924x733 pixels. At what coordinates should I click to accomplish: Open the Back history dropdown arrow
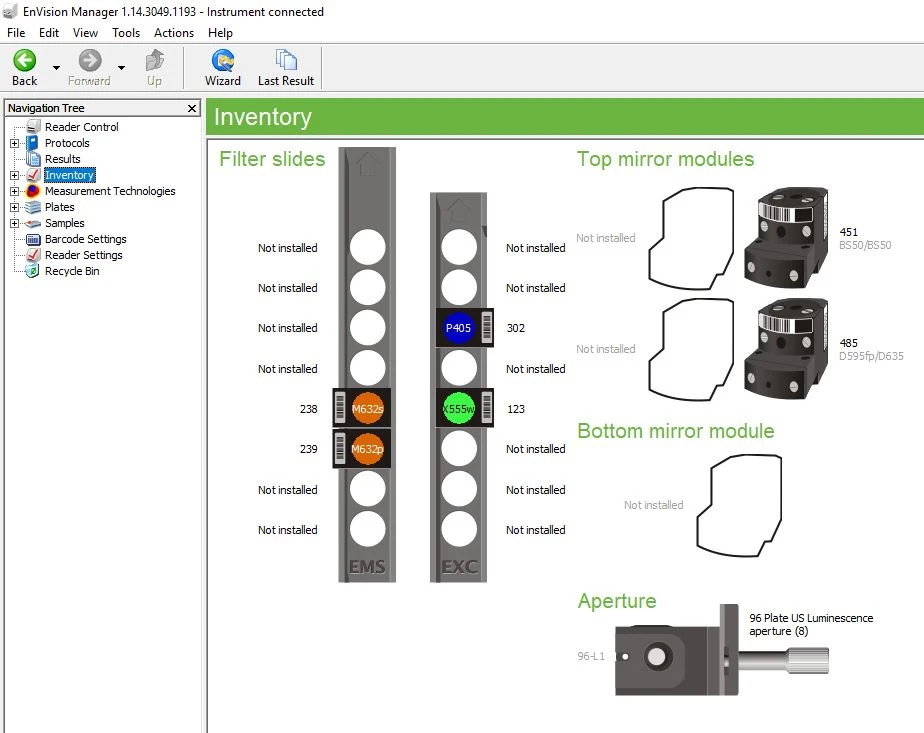[x=56, y=68]
